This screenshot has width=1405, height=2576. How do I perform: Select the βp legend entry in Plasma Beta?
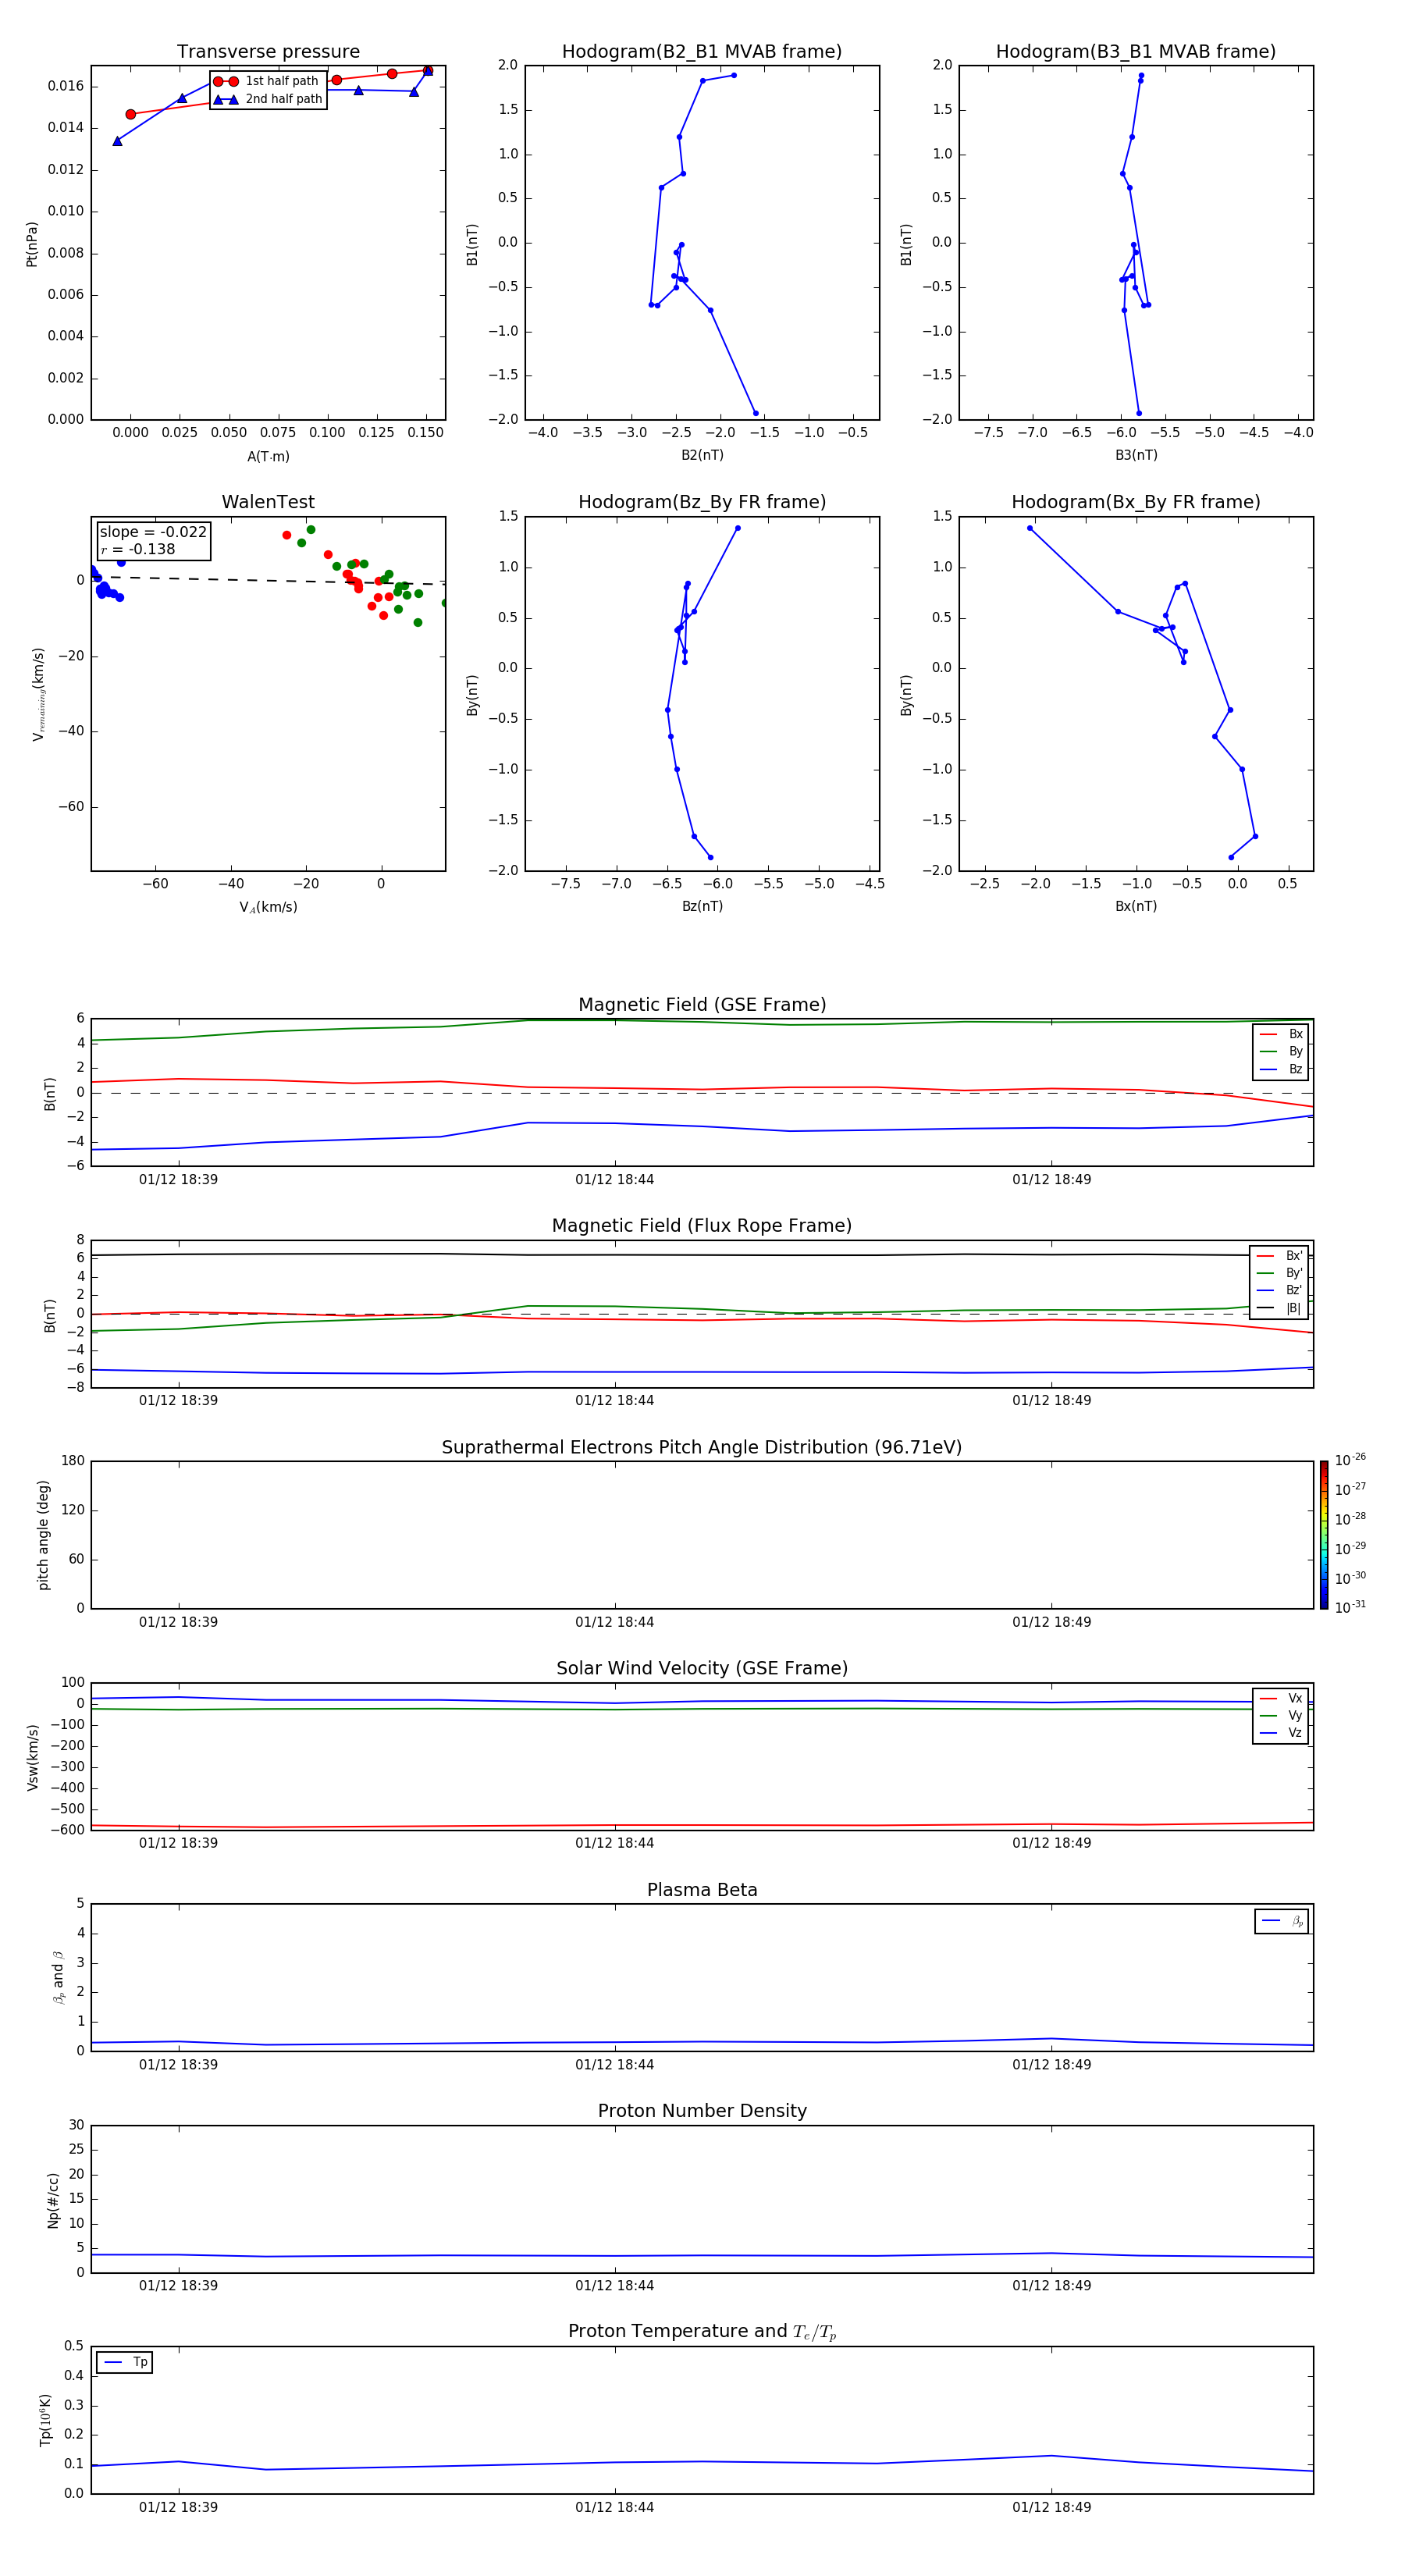click(x=1282, y=1921)
